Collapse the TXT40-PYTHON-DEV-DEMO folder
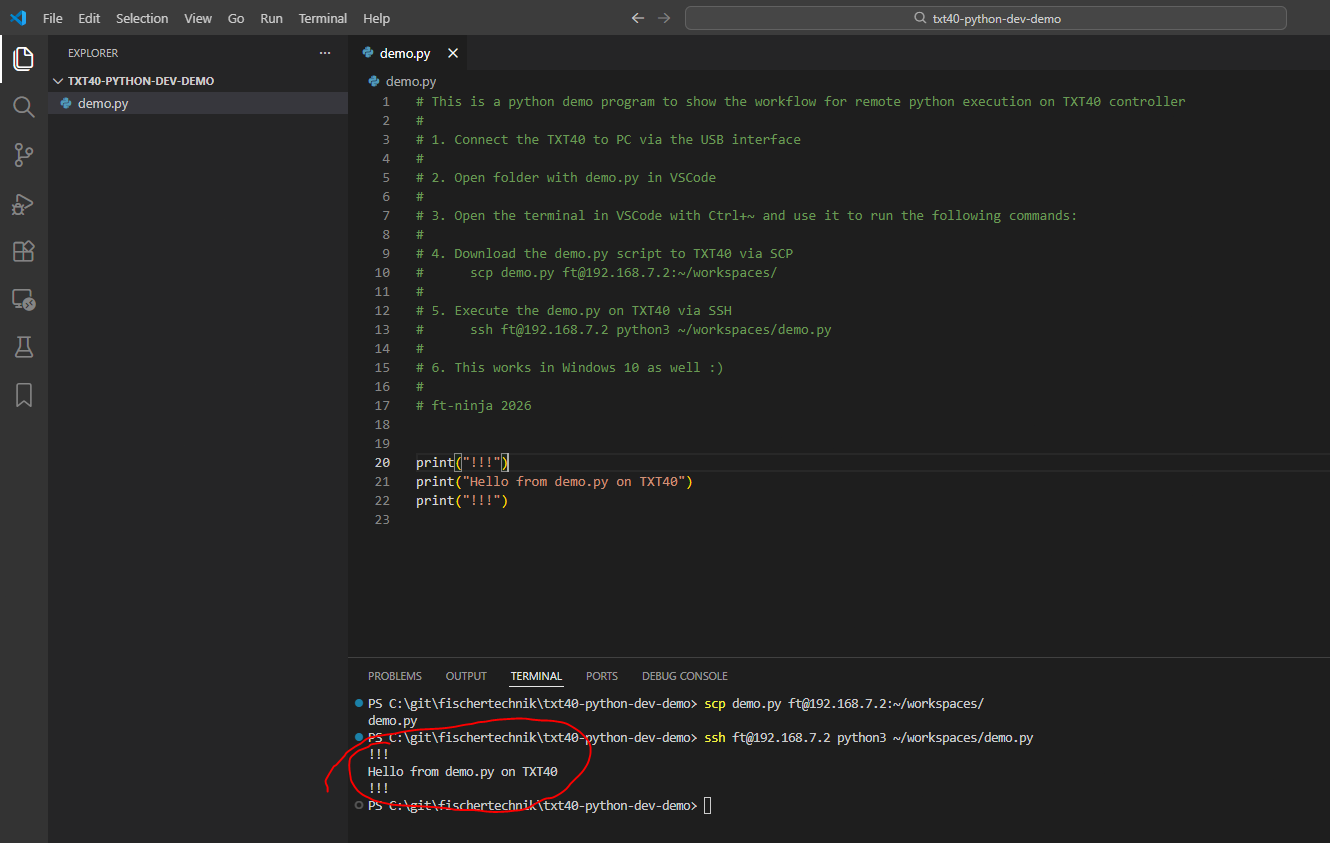 click(140, 81)
